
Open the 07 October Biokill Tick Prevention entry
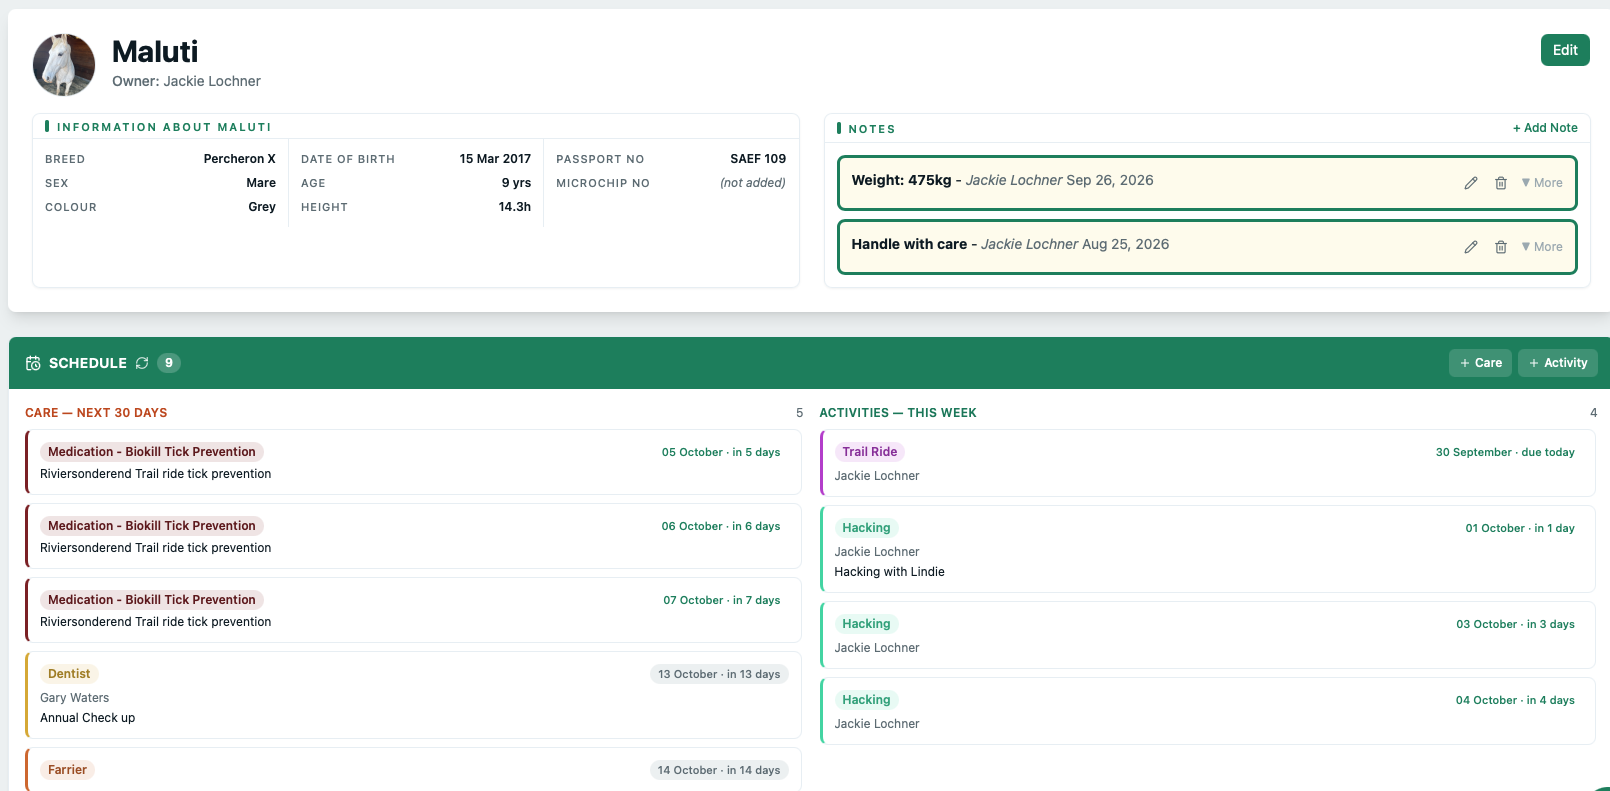click(413, 610)
